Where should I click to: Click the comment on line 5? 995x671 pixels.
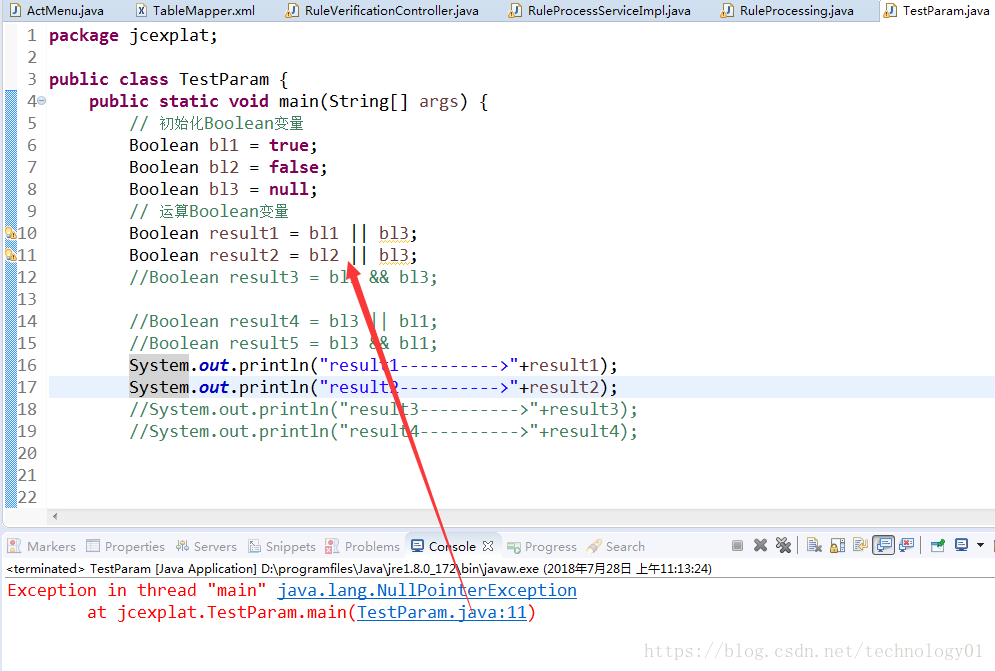click(x=216, y=123)
